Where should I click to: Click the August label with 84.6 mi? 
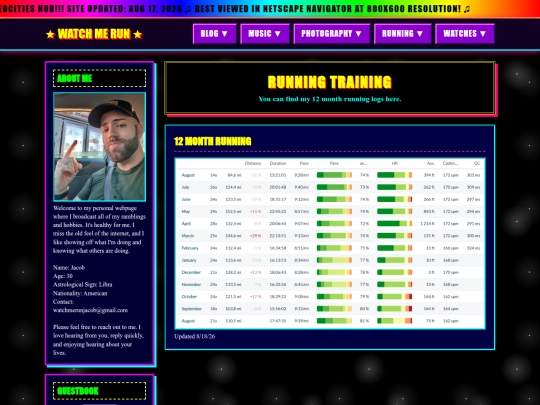point(188,175)
